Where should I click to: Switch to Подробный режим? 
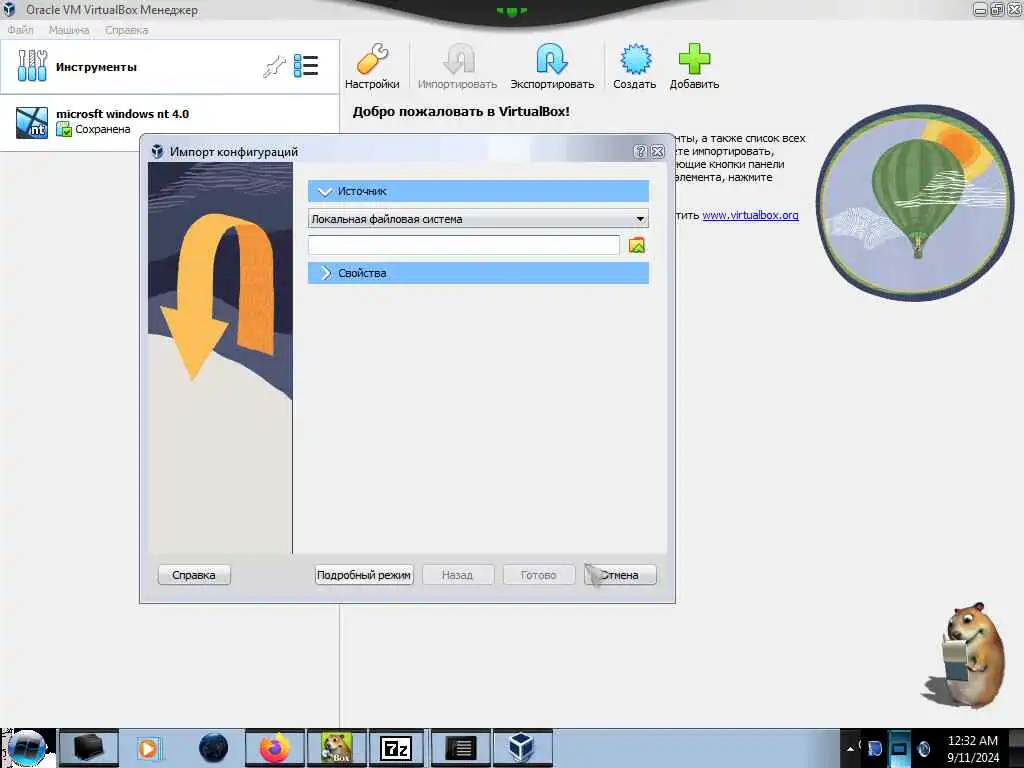pyautogui.click(x=364, y=575)
